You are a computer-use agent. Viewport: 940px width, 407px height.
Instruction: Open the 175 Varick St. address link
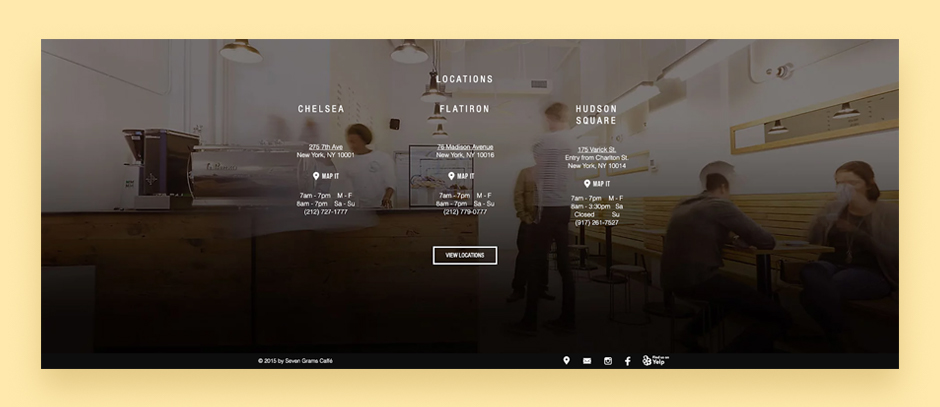point(596,150)
